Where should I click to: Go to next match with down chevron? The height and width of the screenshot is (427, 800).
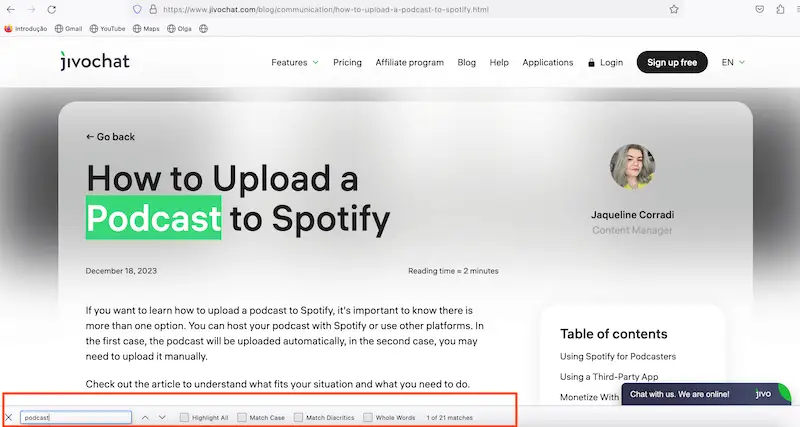click(x=162, y=417)
